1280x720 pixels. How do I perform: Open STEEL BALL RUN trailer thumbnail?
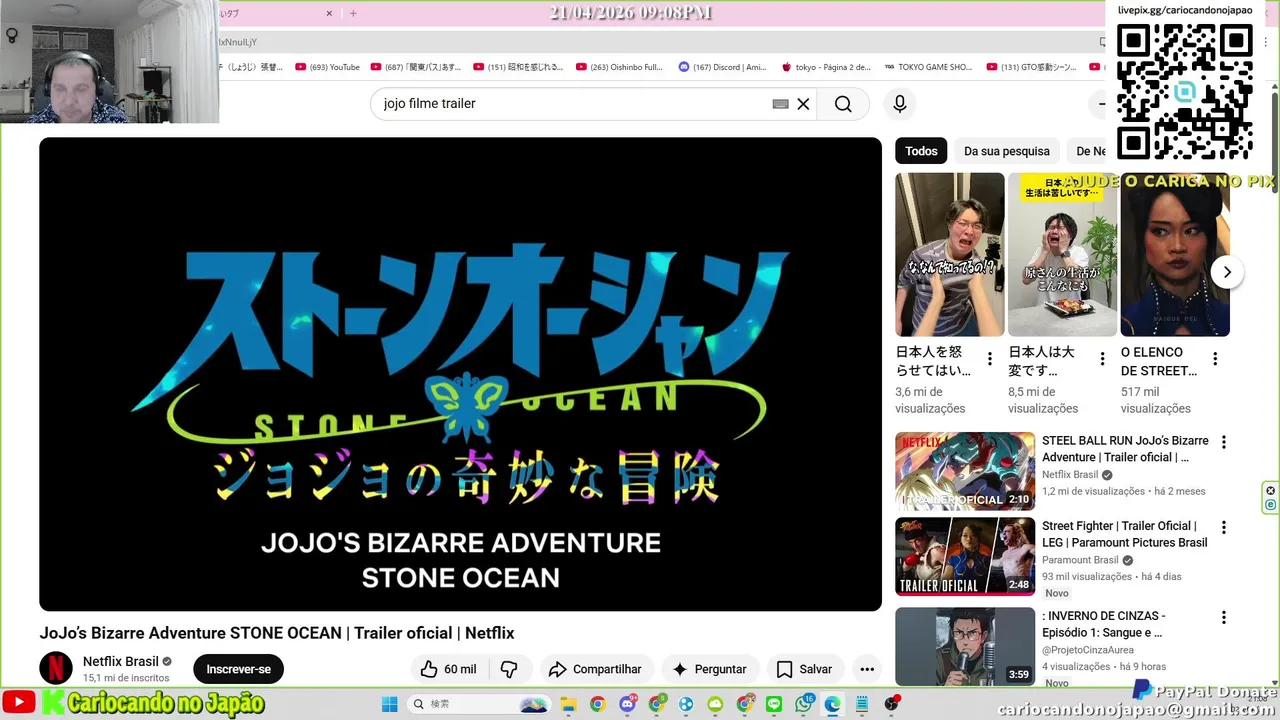pos(965,471)
